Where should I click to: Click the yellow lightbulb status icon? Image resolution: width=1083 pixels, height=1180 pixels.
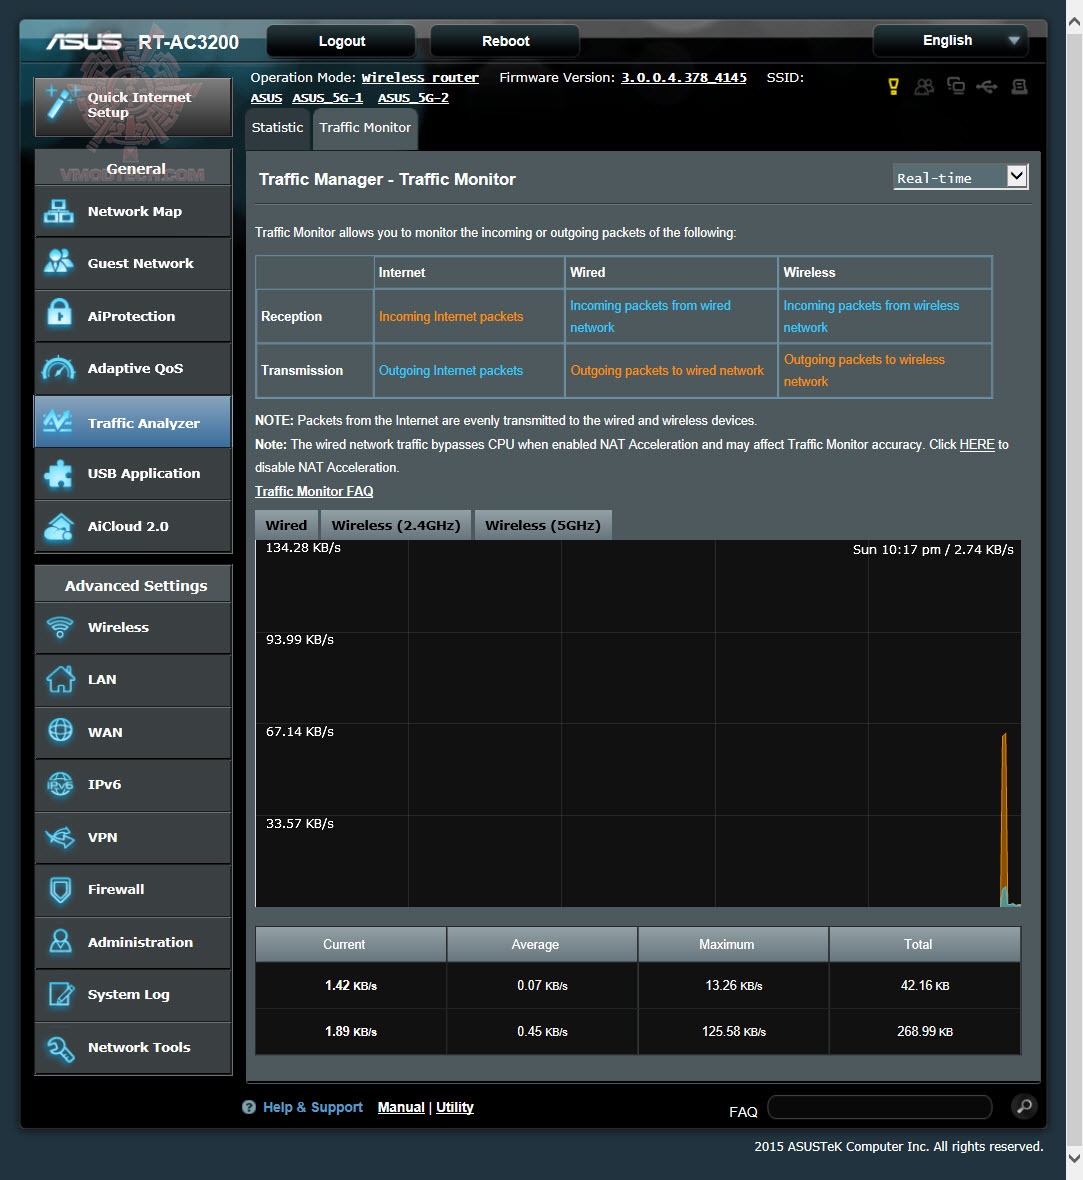point(893,87)
